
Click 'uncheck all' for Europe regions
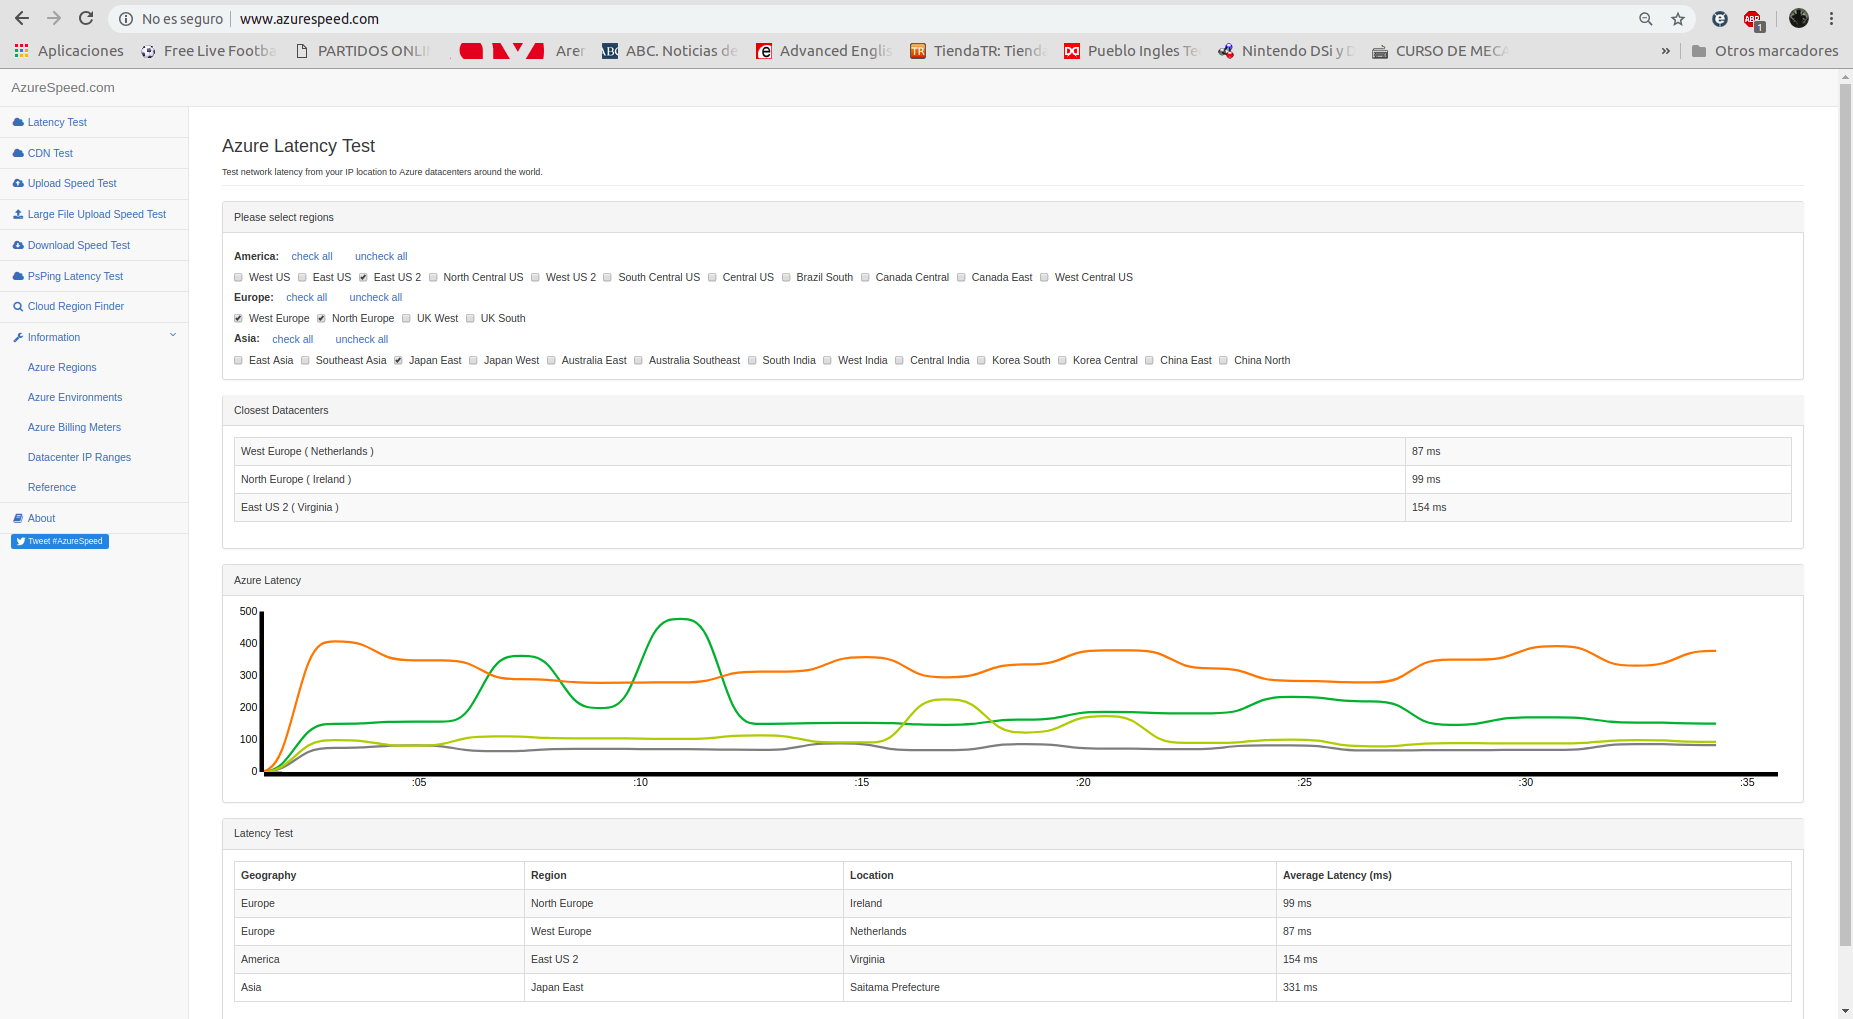coord(376,297)
